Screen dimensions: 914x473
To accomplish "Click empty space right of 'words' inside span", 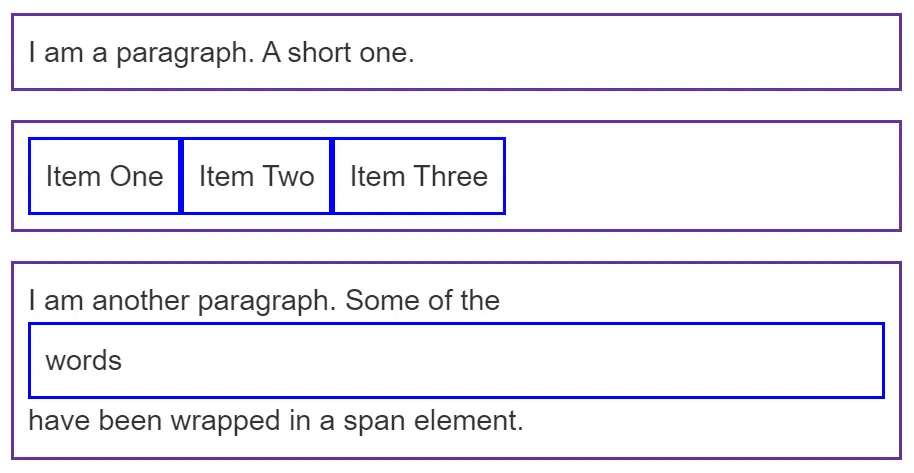I will [x=500, y=360].
